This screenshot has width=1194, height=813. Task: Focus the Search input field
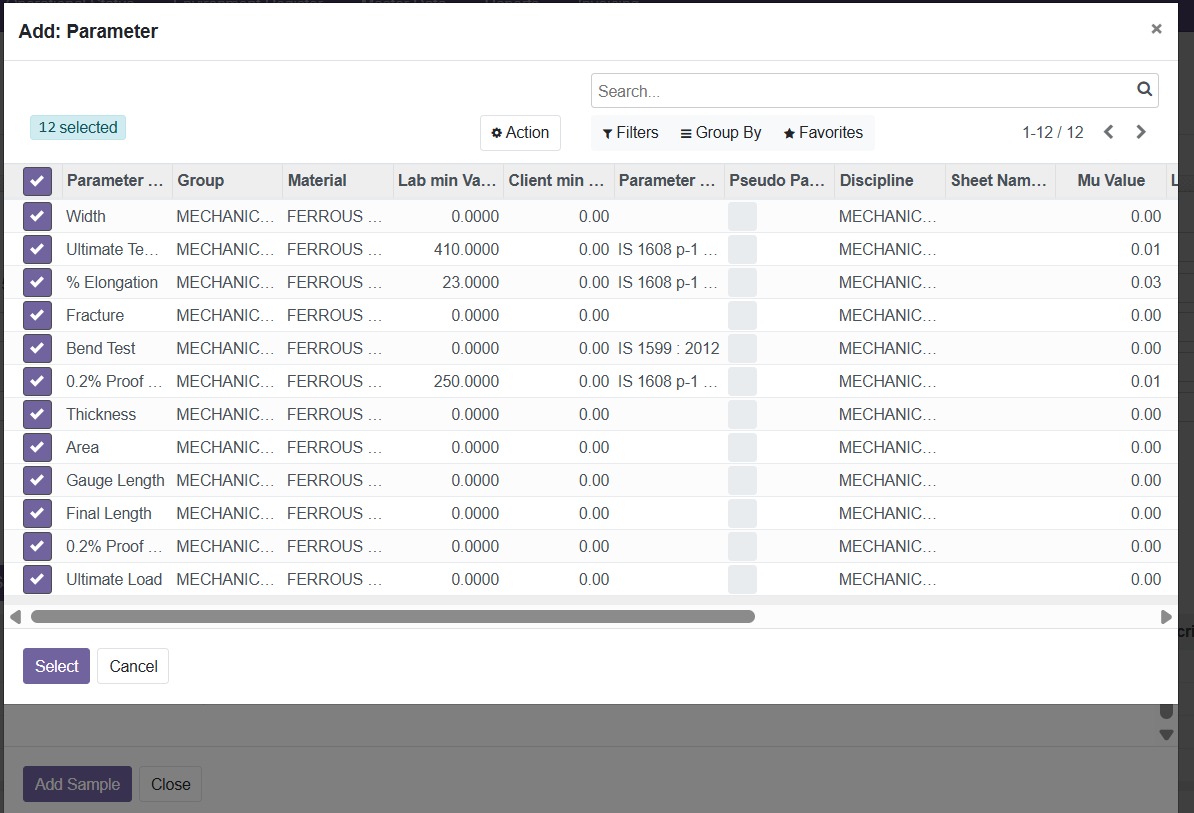860,91
